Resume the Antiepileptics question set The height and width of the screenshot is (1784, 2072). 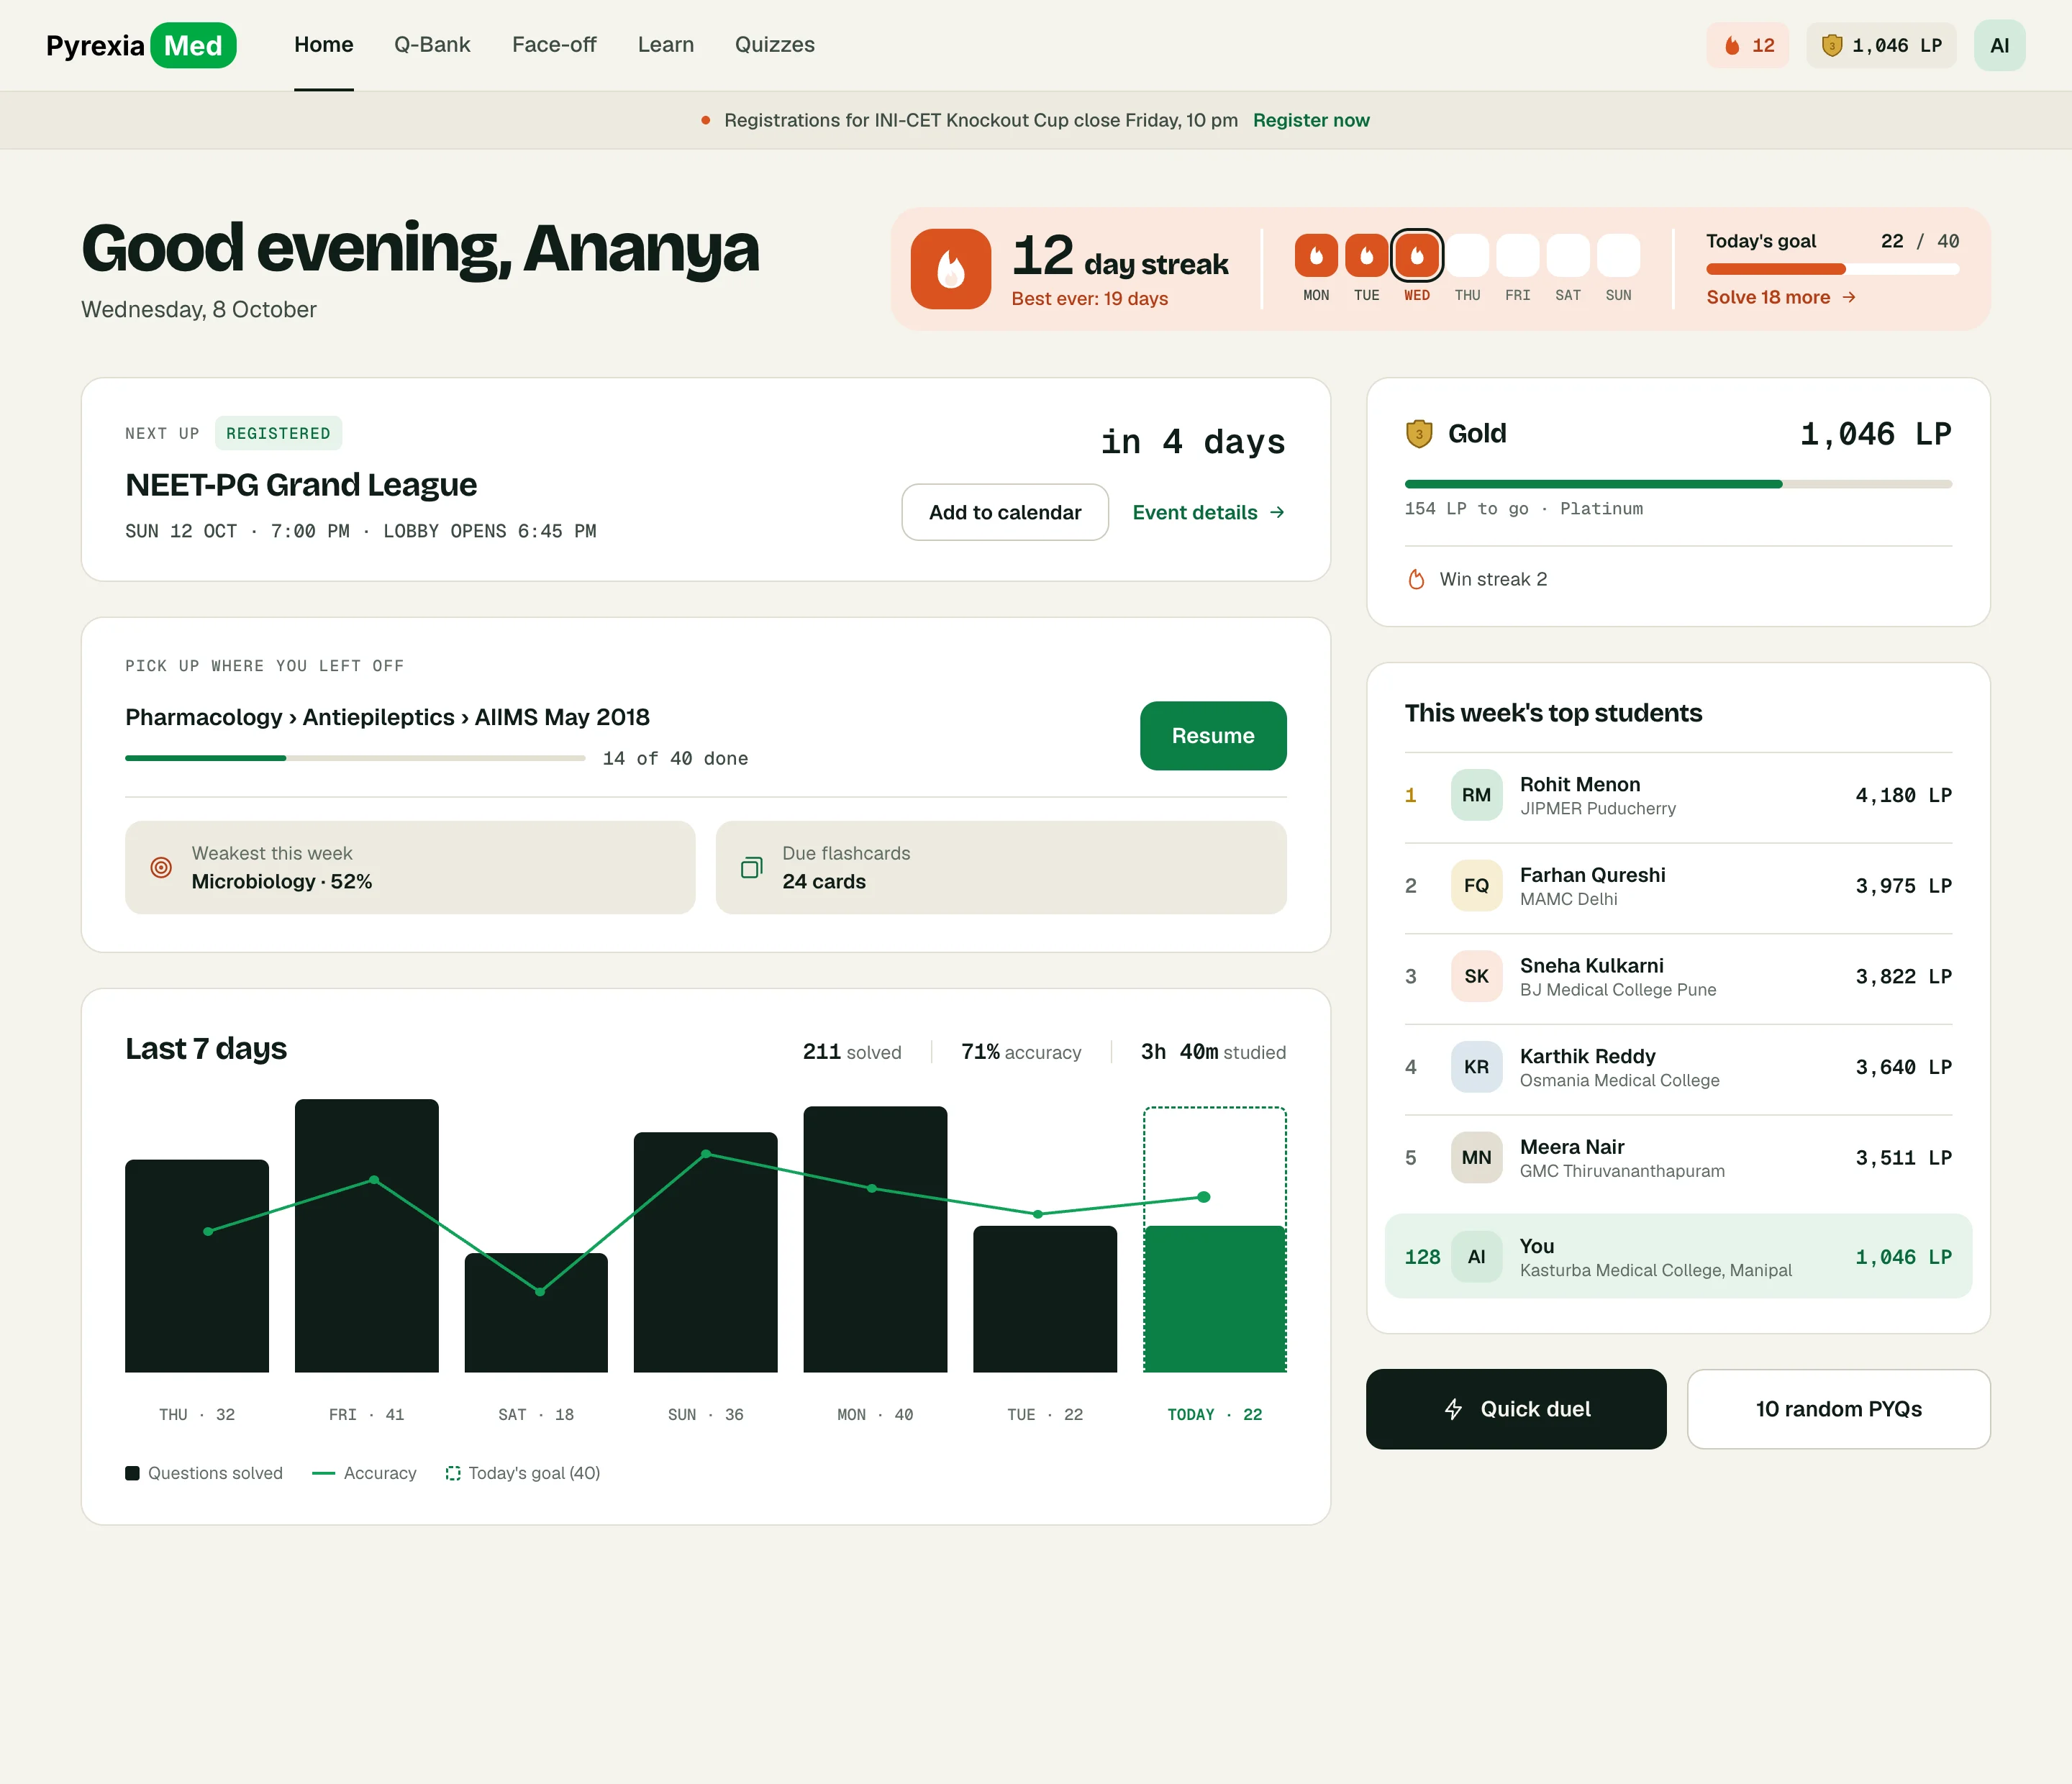1213,736
